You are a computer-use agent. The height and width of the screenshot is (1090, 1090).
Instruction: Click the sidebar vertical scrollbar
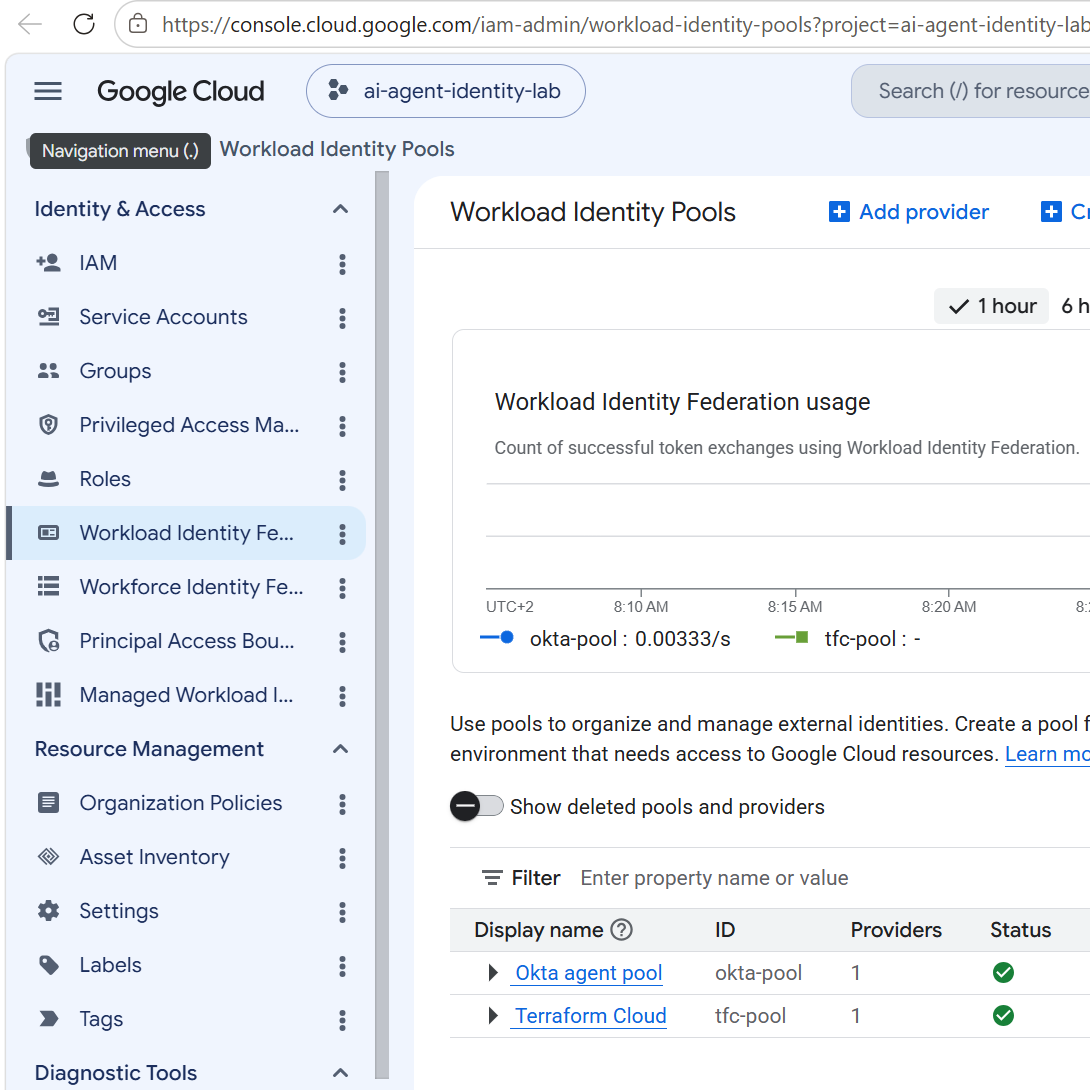tap(382, 626)
